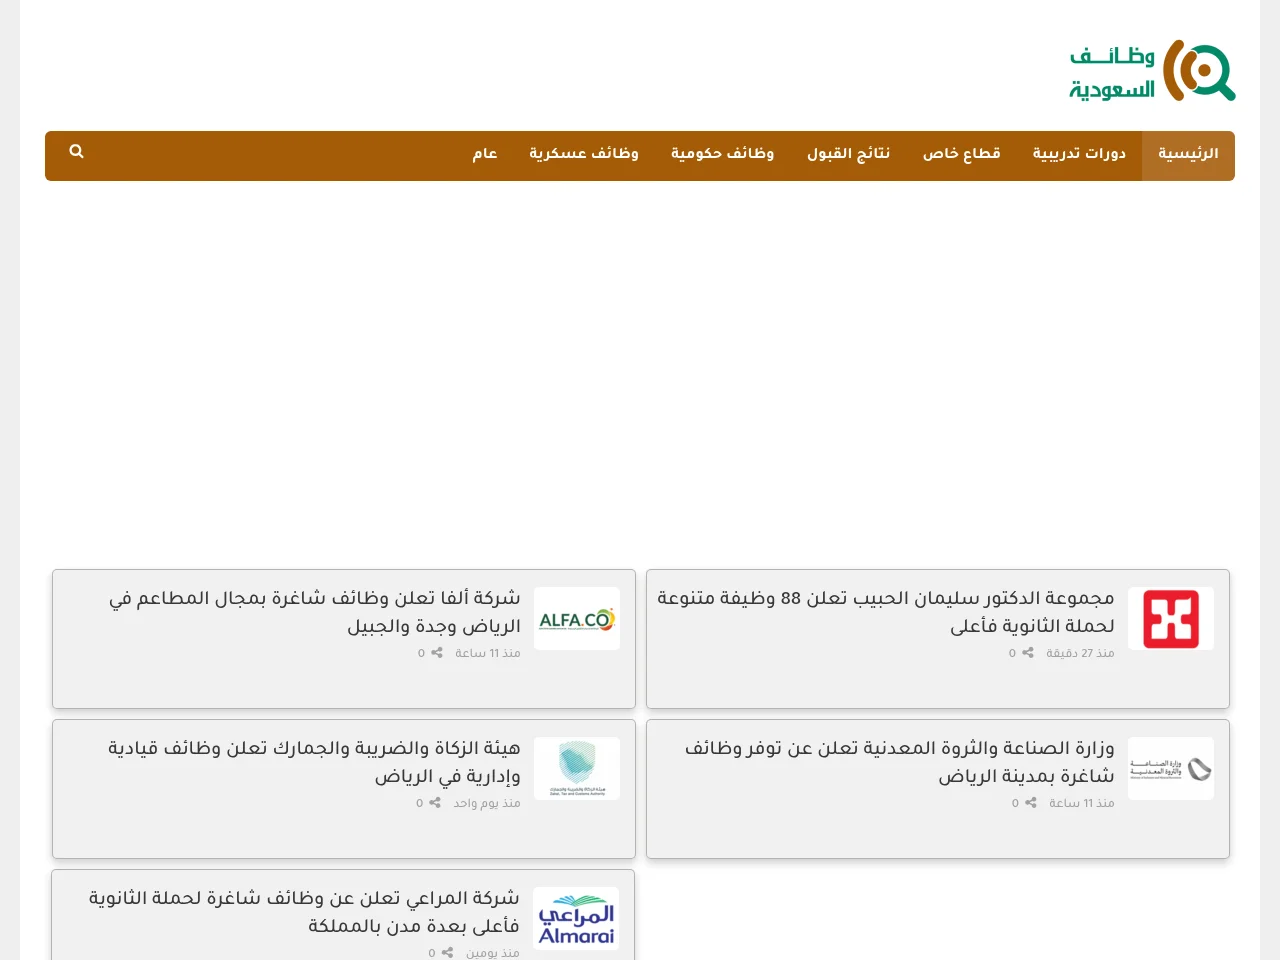Click timestamp منذ يوم واحد
This screenshot has width=1280, height=960.
pos(487,803)
